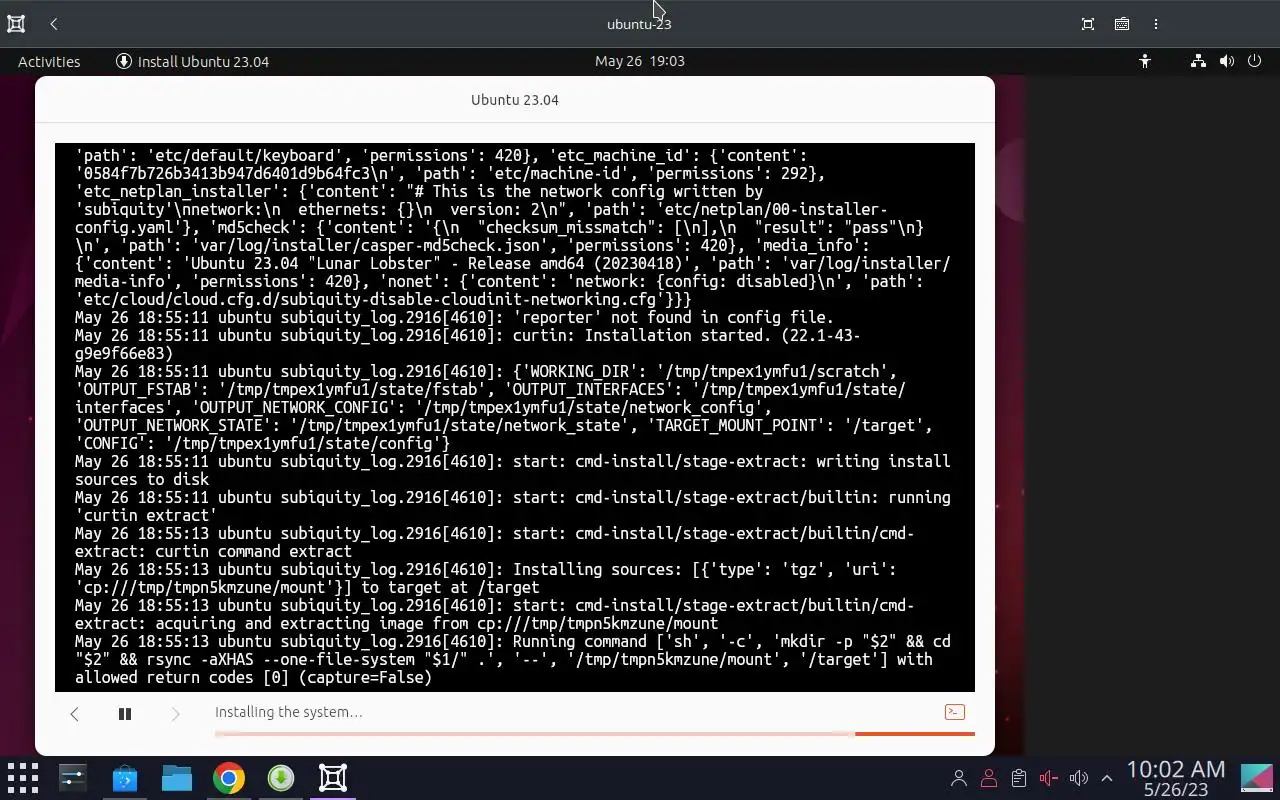Open the keyboard shortcuts icon in the title bar
Screen dimensions: 1280x800
click(x=1122, y=24)
